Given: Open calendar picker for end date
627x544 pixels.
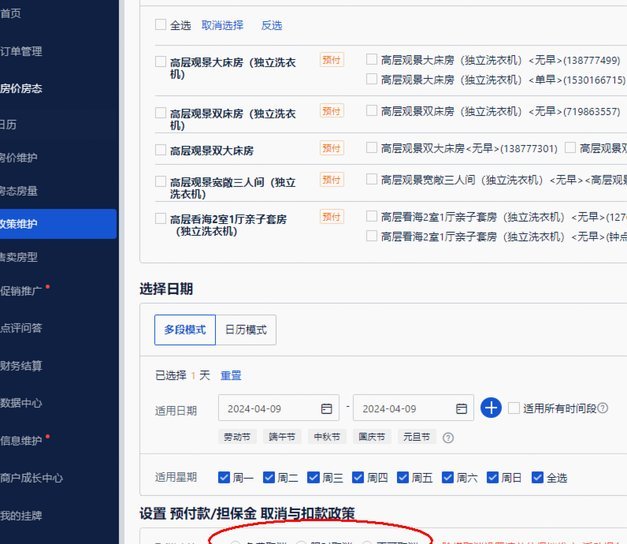Looking at the screenshot, I should pyautogui.click(x=461, y=408).
